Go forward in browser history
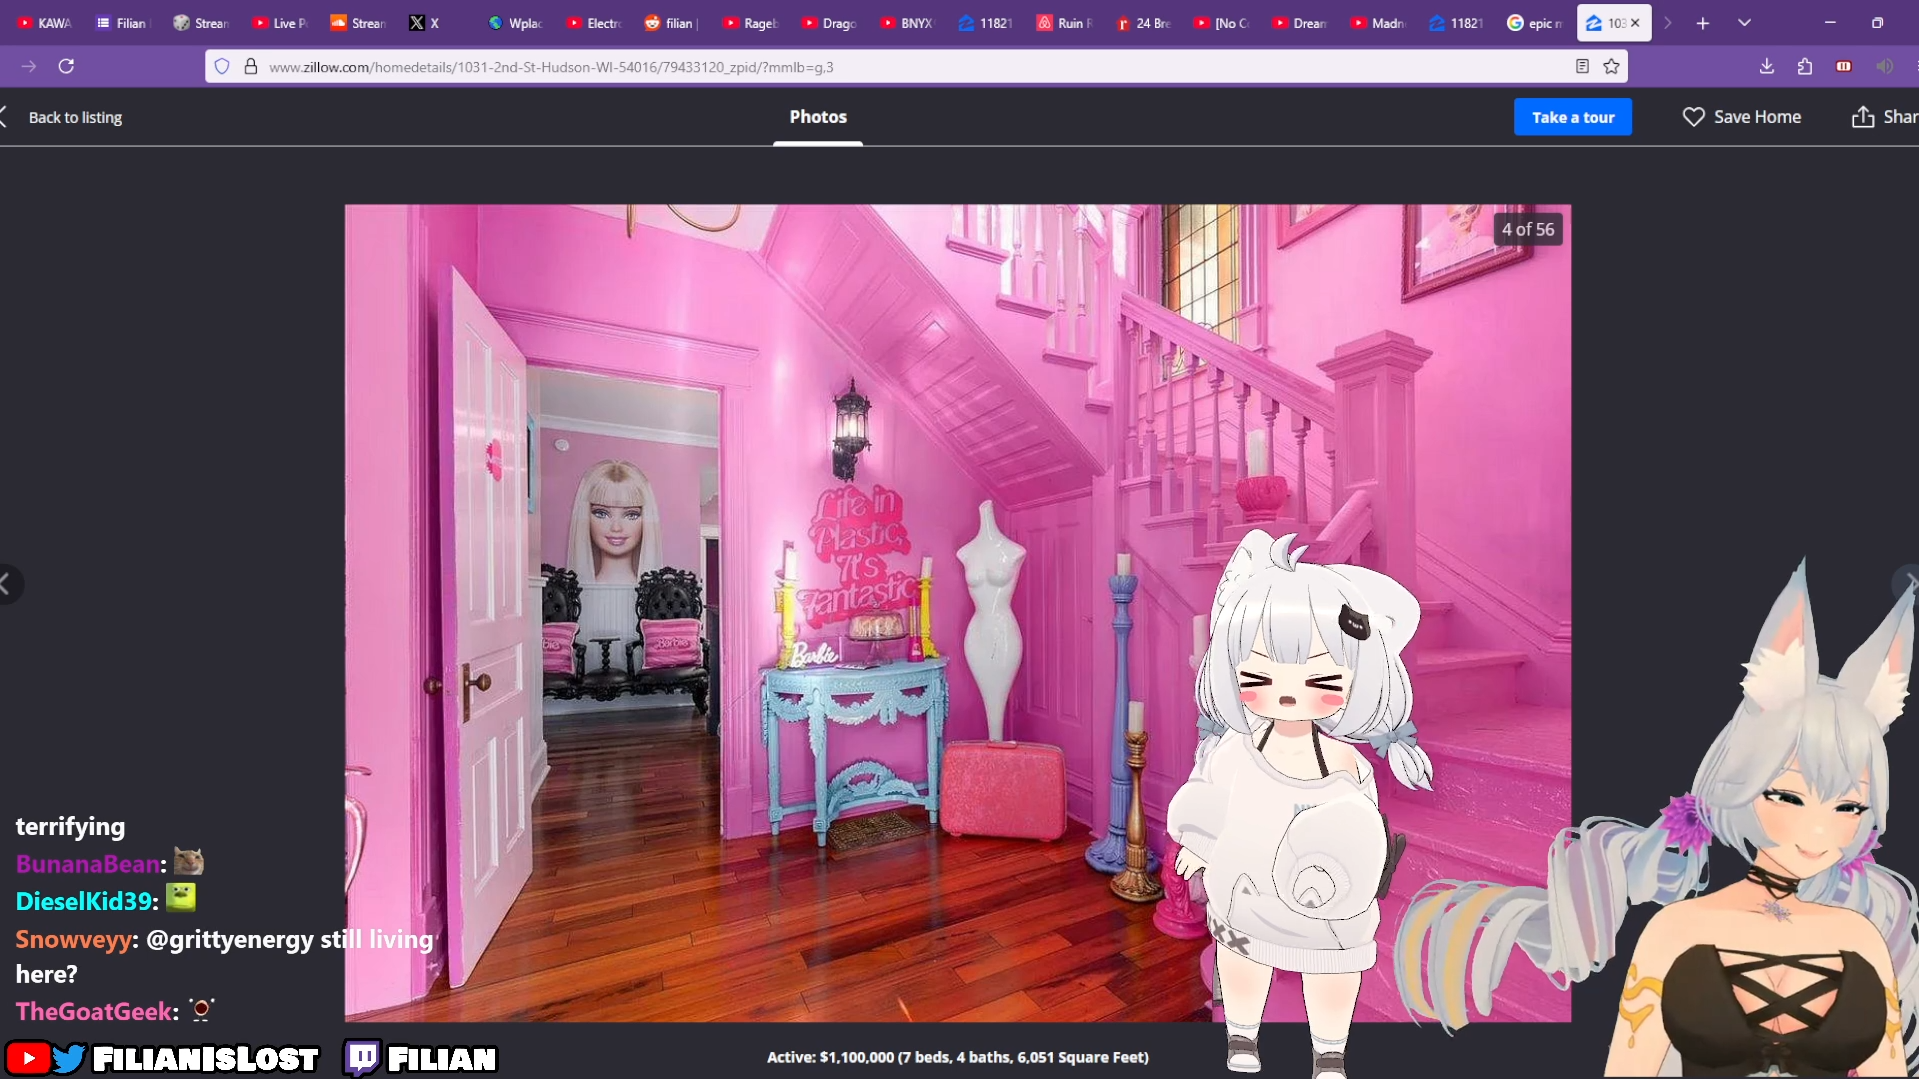The width and height of the screenshot is (1919, 1079). coord(28,66)
